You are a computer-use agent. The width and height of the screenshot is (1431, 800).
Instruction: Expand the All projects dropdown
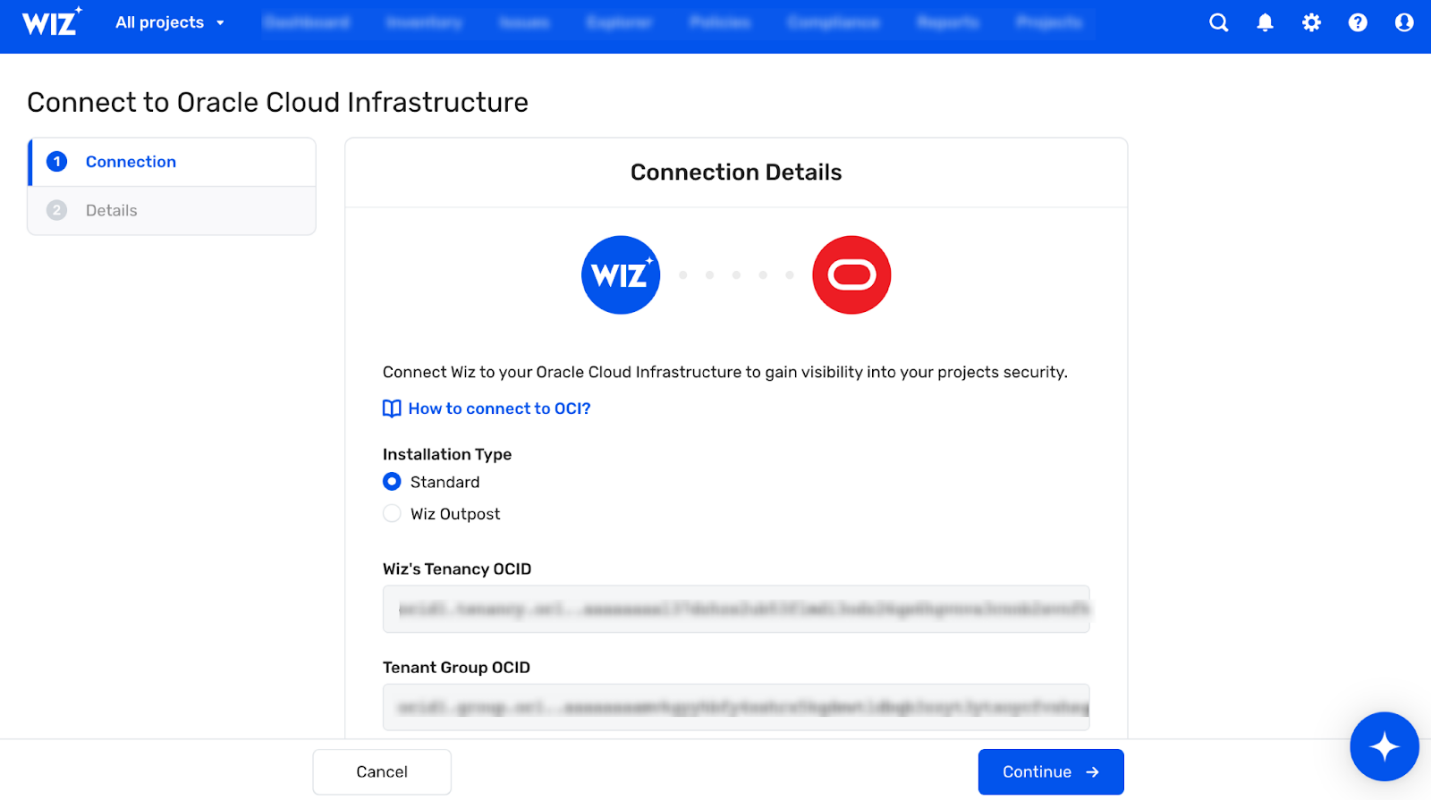pyautogui.click(x=170, y=22)
